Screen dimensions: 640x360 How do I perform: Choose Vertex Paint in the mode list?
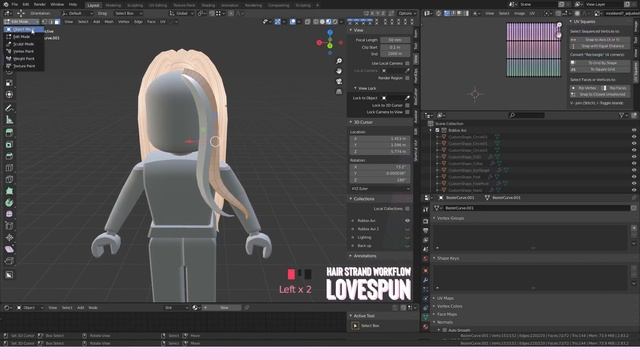coord(23,51)
